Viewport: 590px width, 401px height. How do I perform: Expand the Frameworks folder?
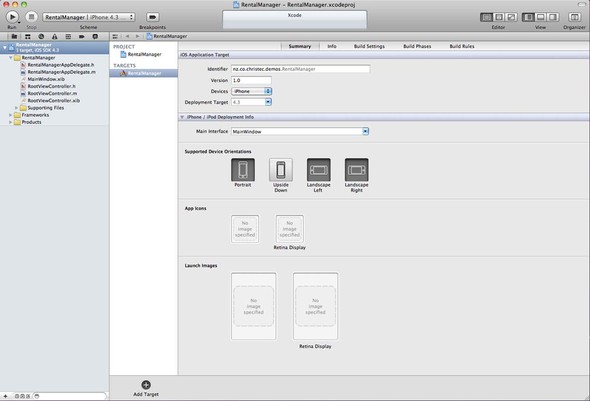pyautogui.click(x=11, y=115)
